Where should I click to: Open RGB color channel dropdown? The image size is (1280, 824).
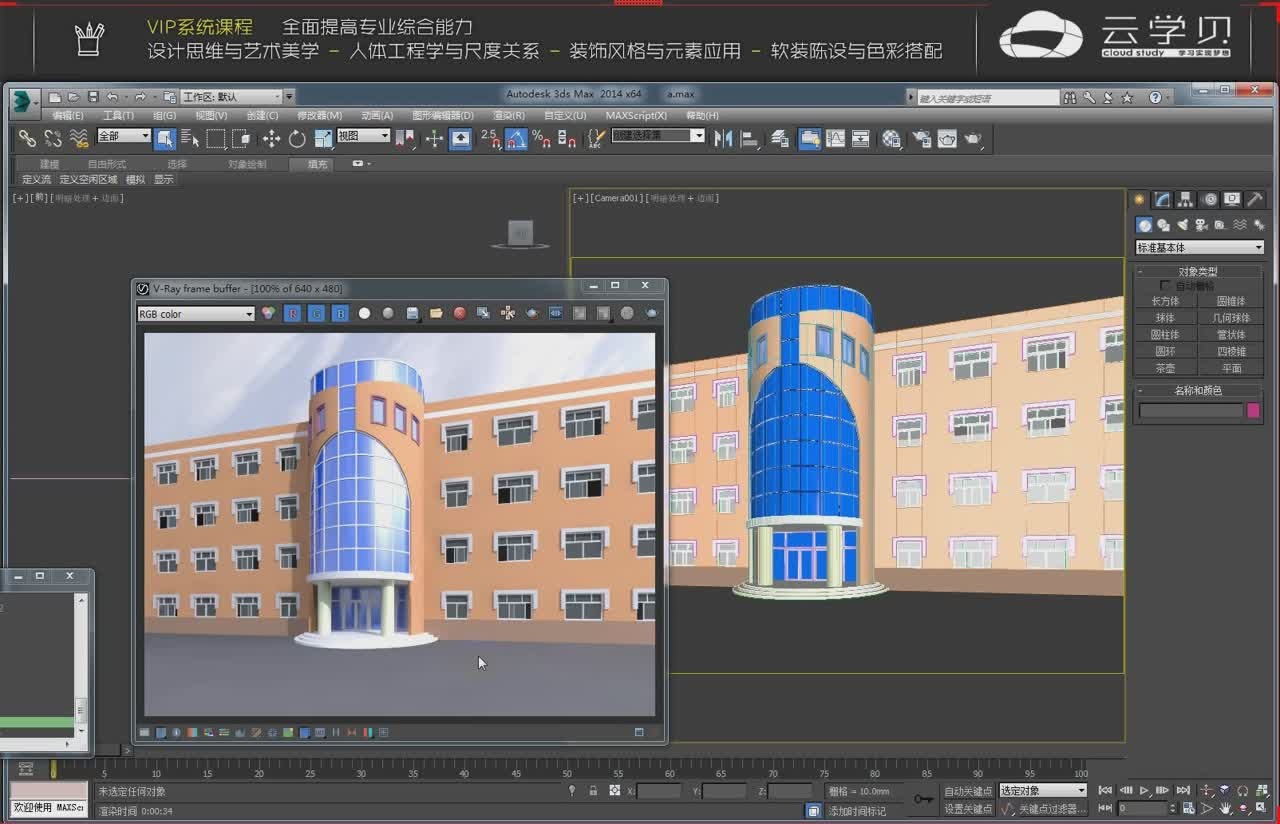click(x=196, y=314)
